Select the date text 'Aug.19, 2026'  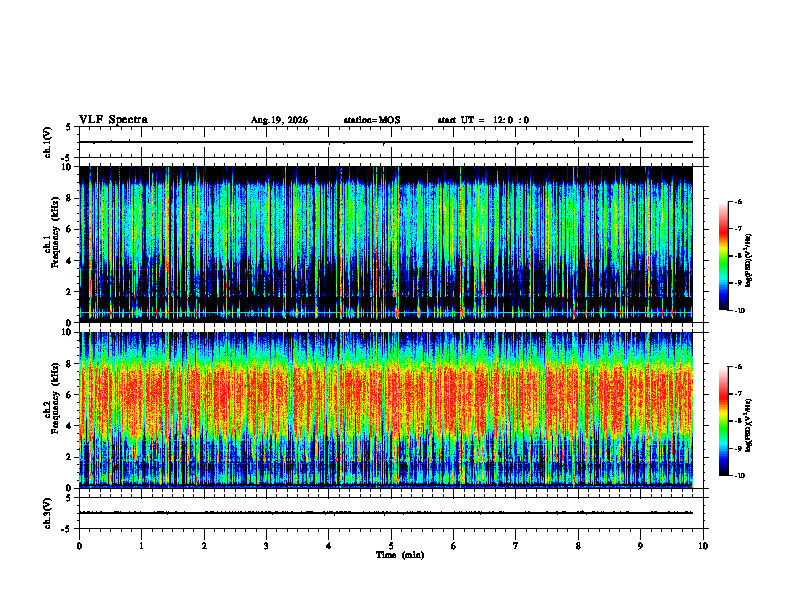coord(279,120)
